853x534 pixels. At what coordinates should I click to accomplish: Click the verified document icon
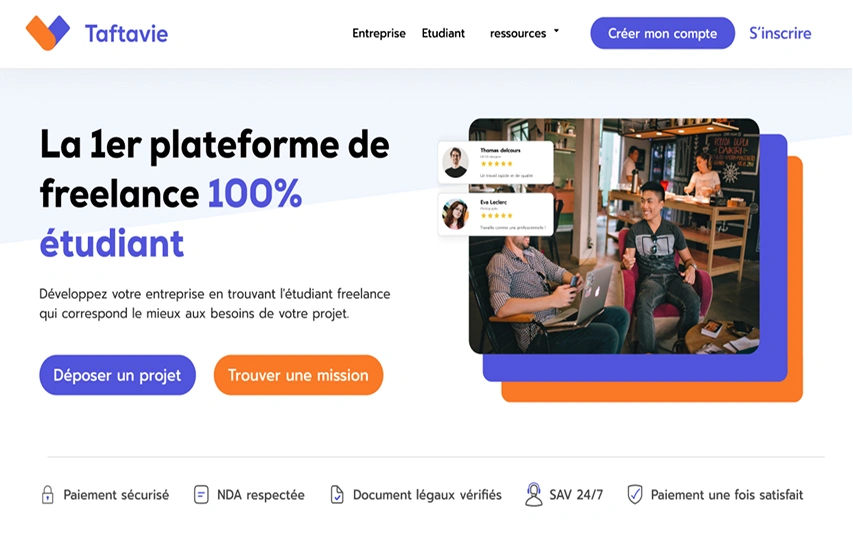pos(337,494)
